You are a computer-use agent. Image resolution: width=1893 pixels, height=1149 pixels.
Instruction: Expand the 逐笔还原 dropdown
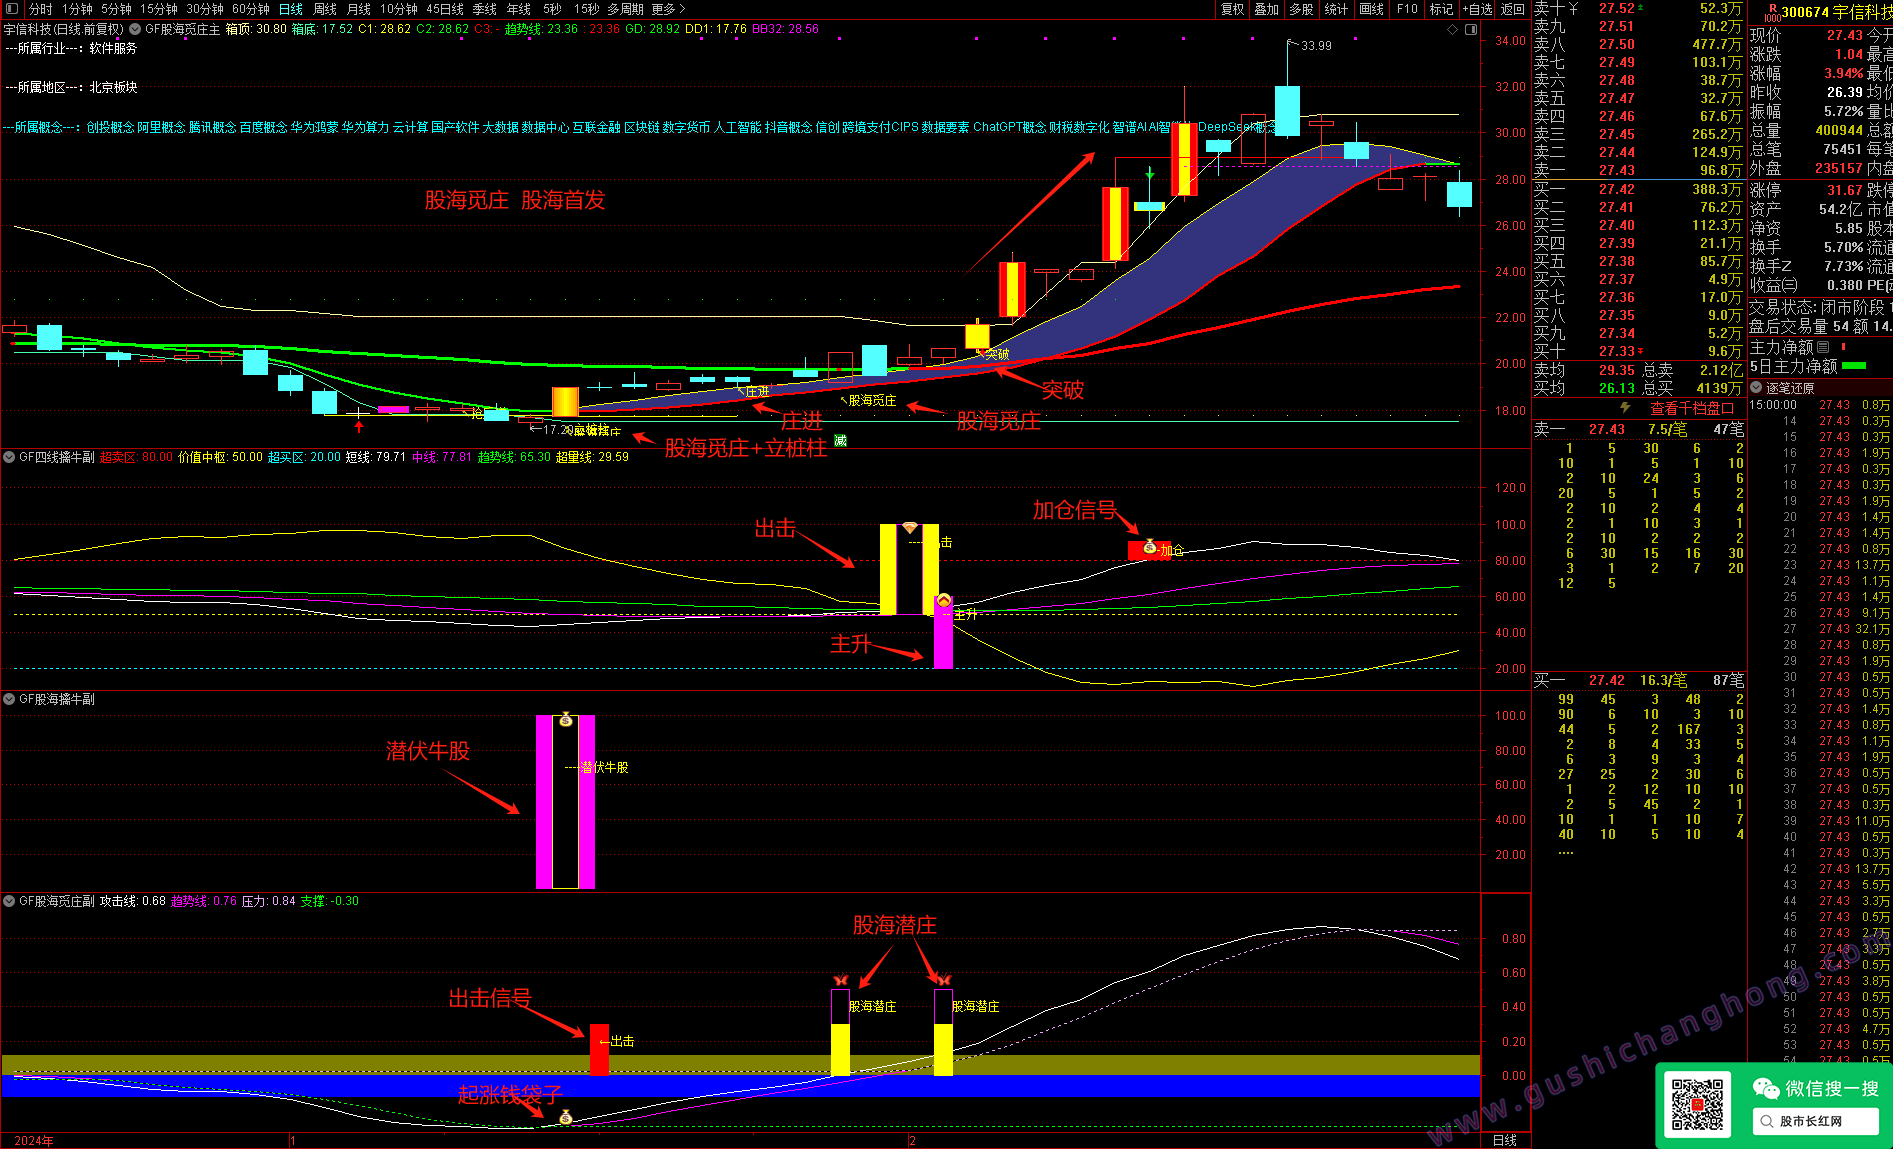pyautogui.click(x=1756, y=388)
